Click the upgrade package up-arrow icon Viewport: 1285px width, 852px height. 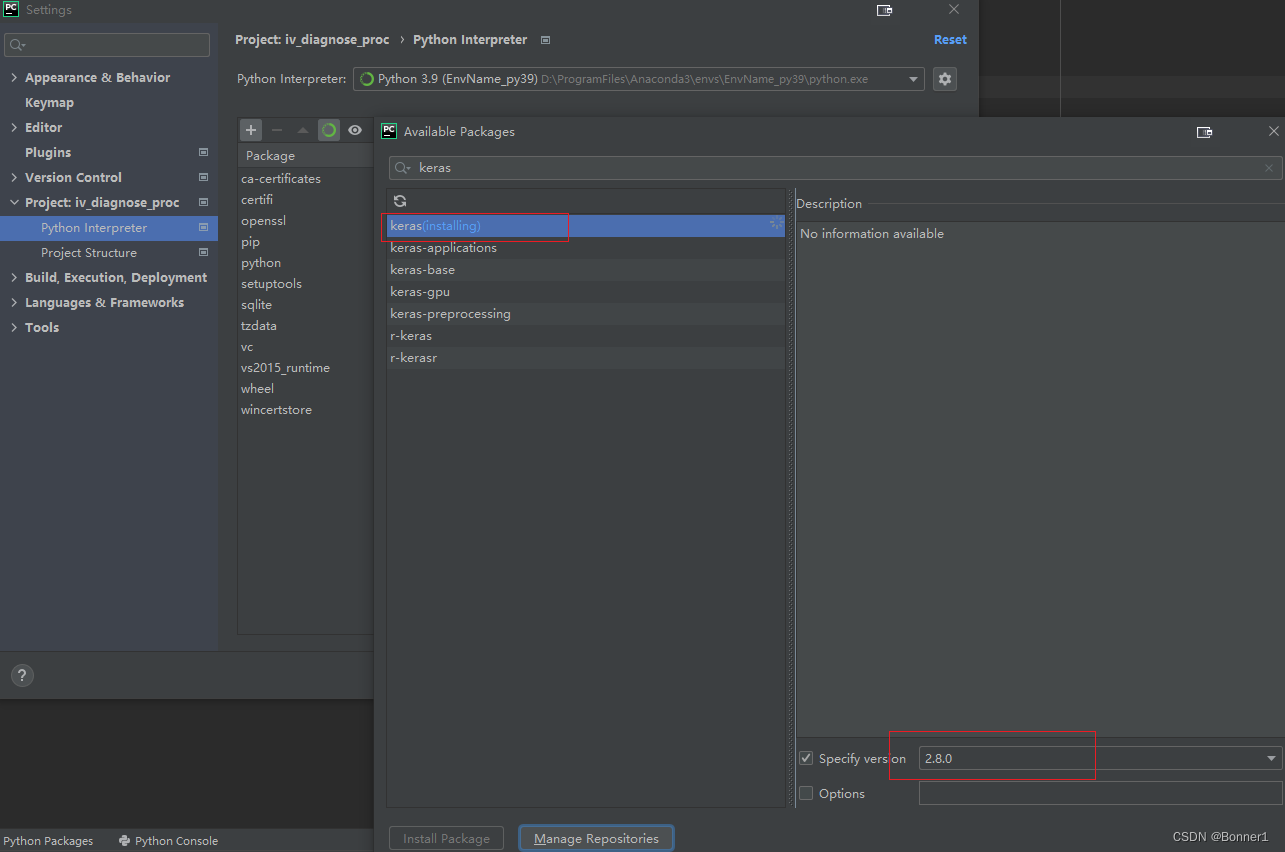point(303,130)
